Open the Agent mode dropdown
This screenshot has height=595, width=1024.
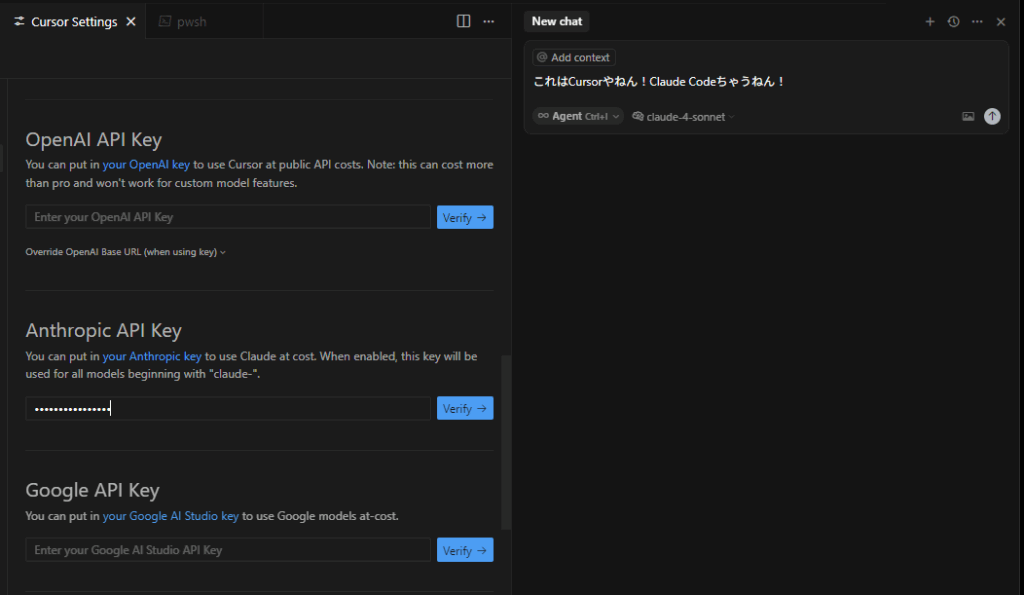coord(578,116)
